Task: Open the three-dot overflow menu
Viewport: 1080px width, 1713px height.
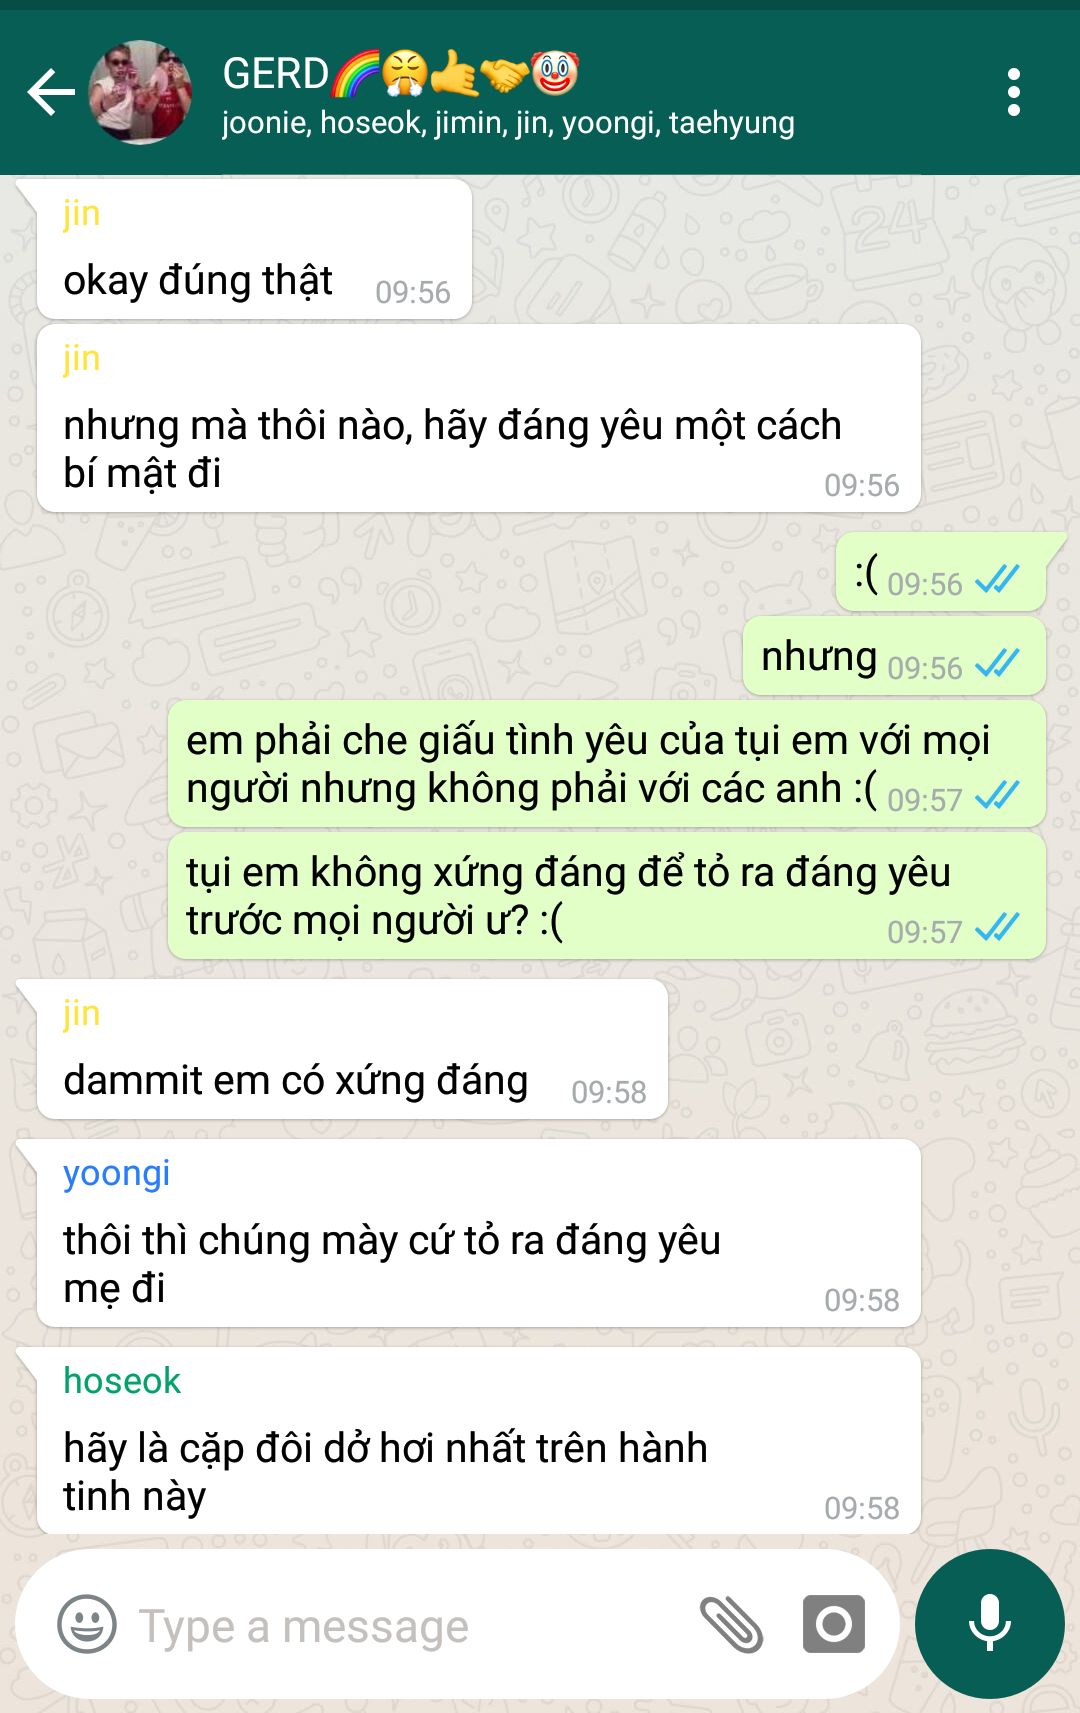Action: (x=1013, y=92)
